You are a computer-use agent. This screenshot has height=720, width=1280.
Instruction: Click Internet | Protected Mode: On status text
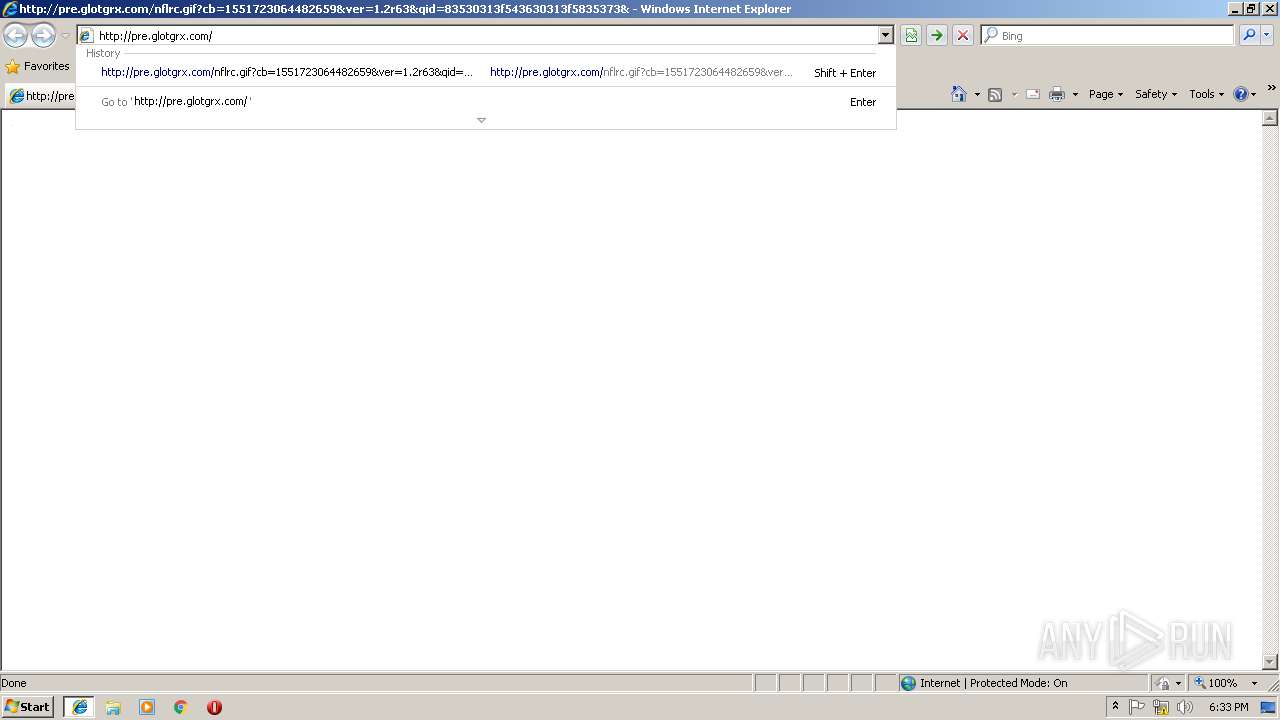(x=993, y=683)
